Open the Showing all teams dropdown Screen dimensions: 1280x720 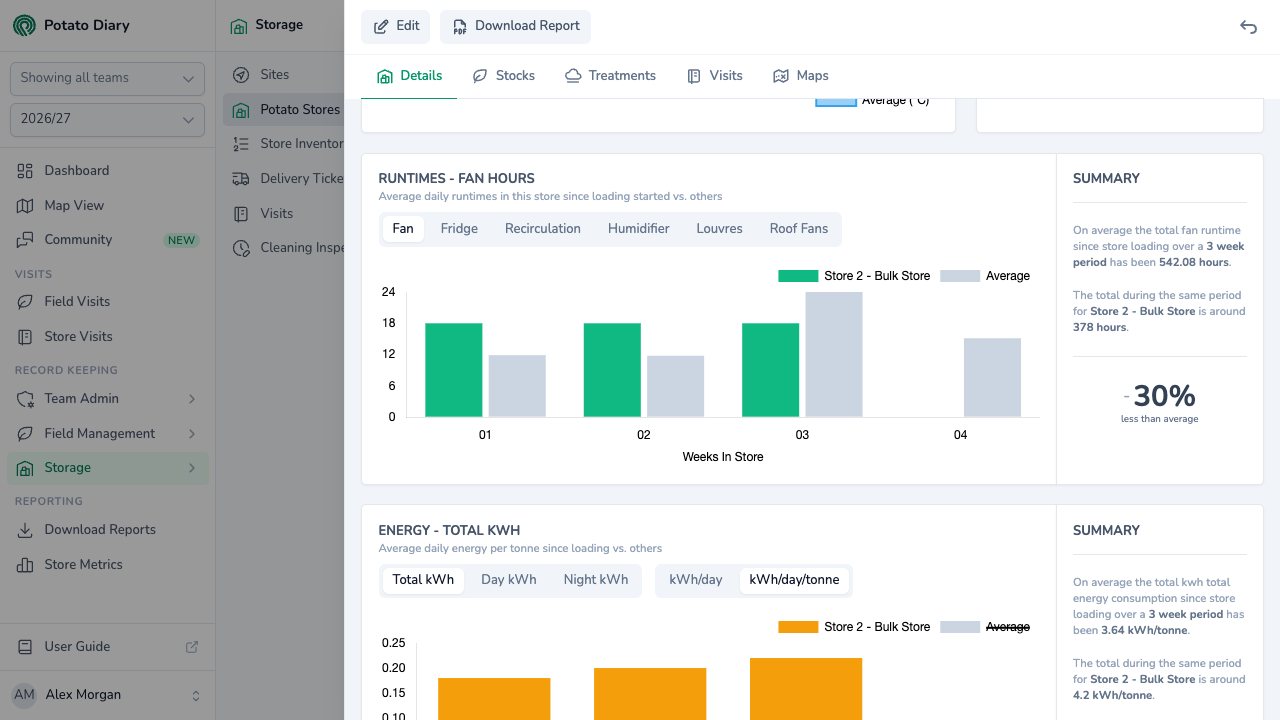tap(107, 78)
